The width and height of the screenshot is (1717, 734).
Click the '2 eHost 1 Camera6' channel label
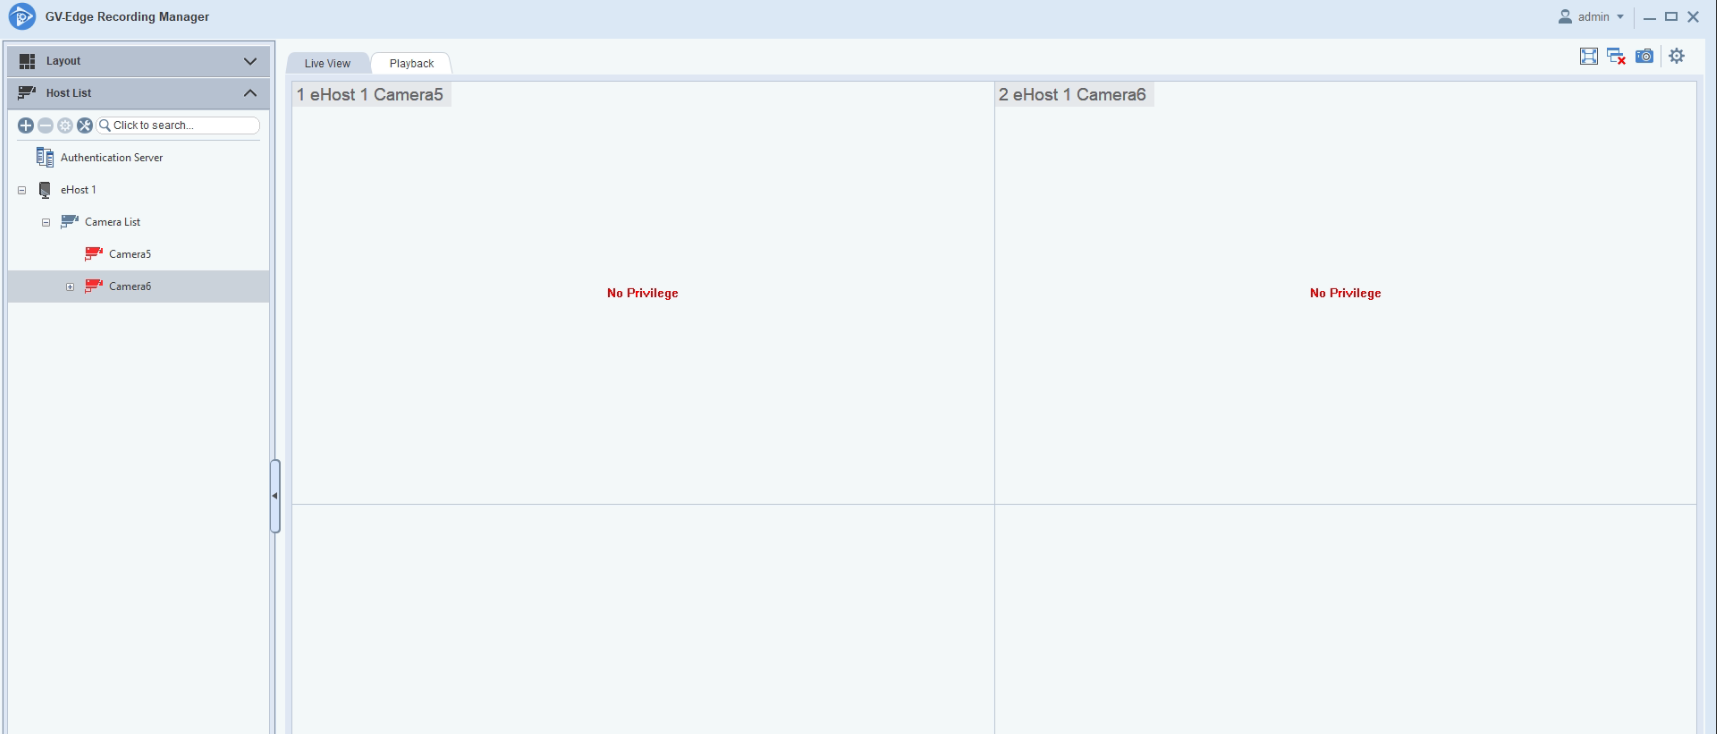[1073, 94]
